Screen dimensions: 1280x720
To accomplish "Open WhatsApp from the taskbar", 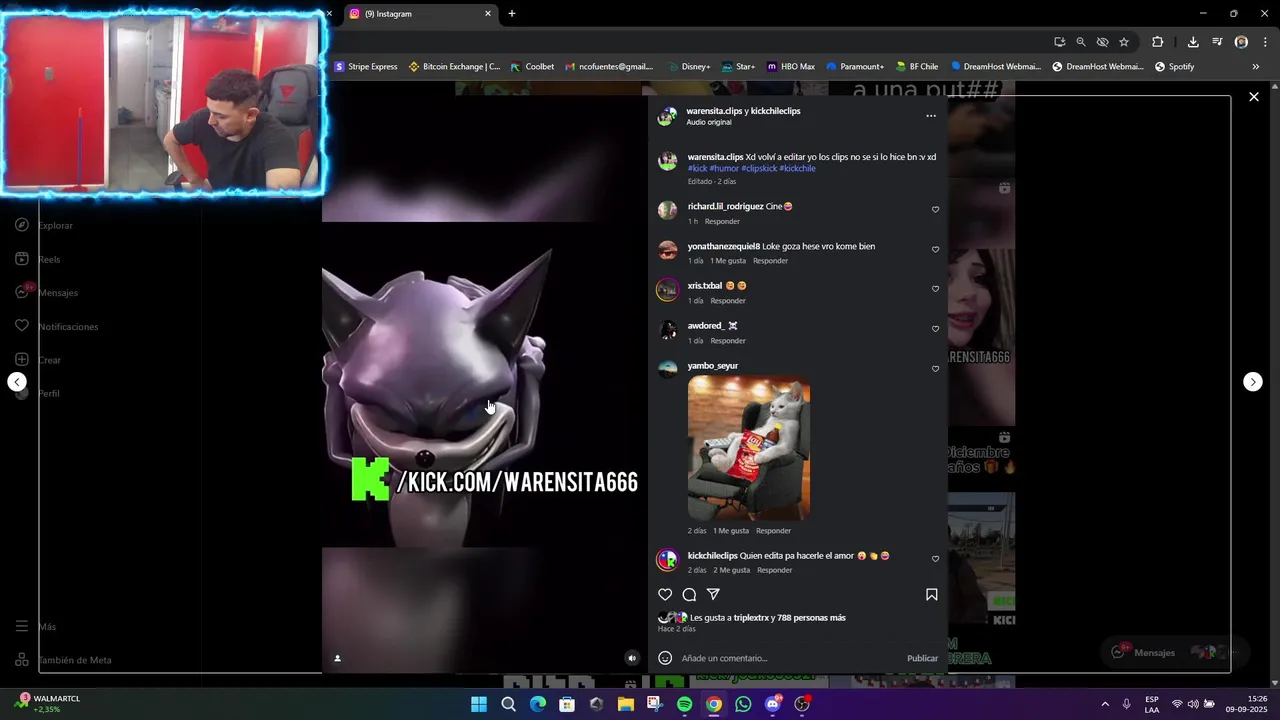I will (743, 704).
